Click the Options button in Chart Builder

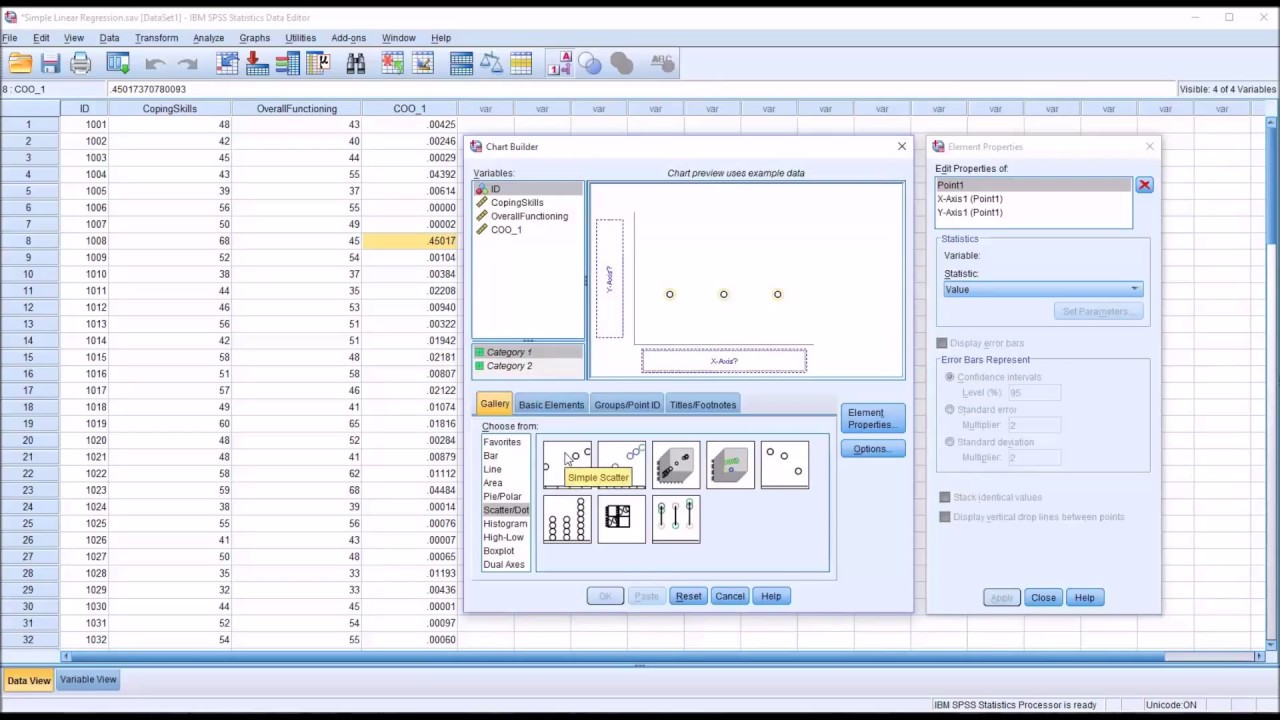(x=872, y=449)
